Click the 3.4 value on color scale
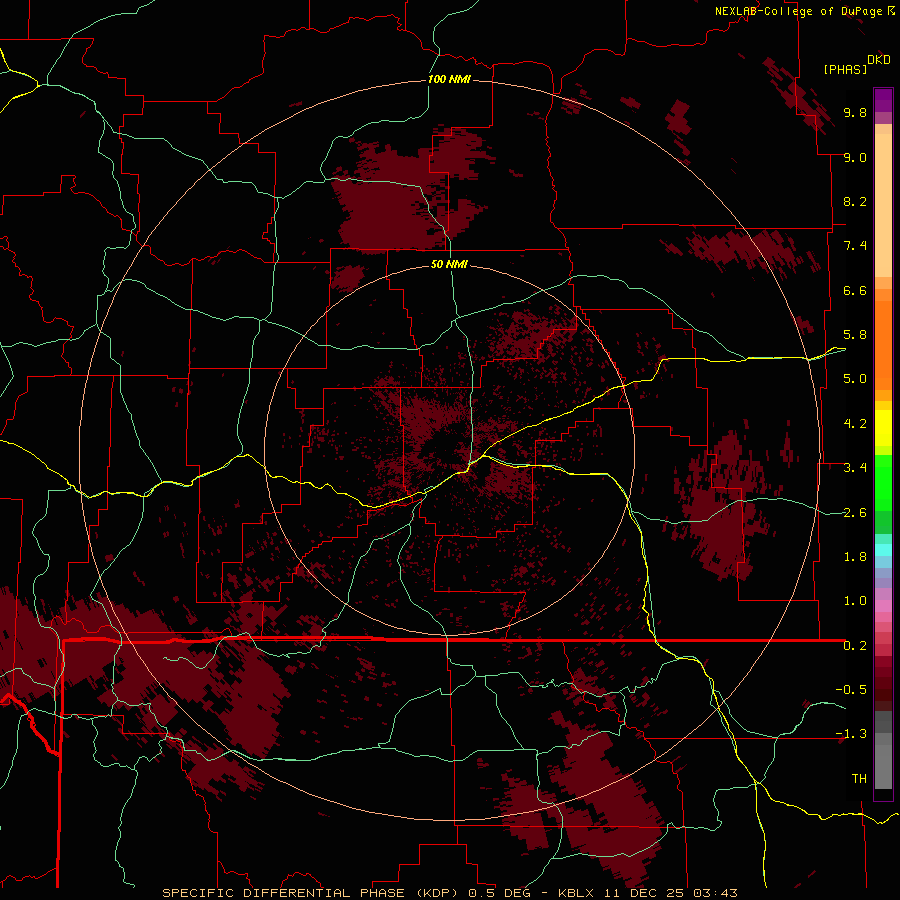This screenshot has width=900, height=900. coord(855,468)
